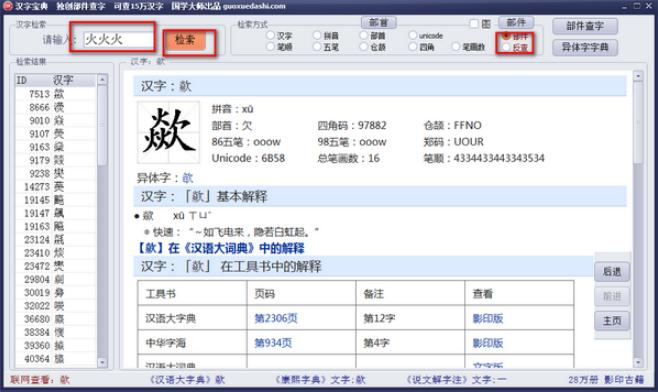This screenshot has width=658, height=392.
Task: Open the 异体字字典 variant dictionary
Action: point(585,47)
